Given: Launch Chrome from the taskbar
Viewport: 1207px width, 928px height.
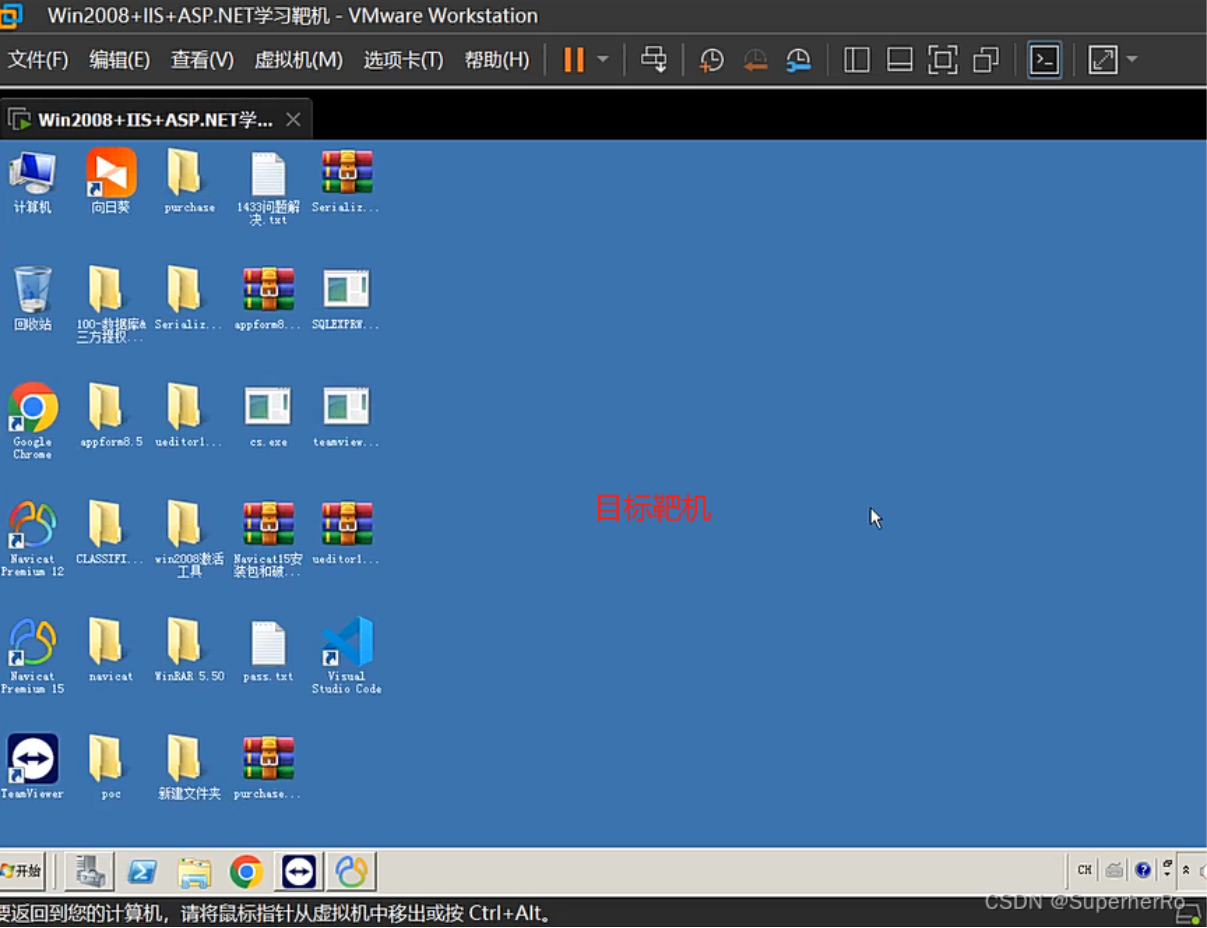Looking at the screenshot, I should tap(246, 871).
